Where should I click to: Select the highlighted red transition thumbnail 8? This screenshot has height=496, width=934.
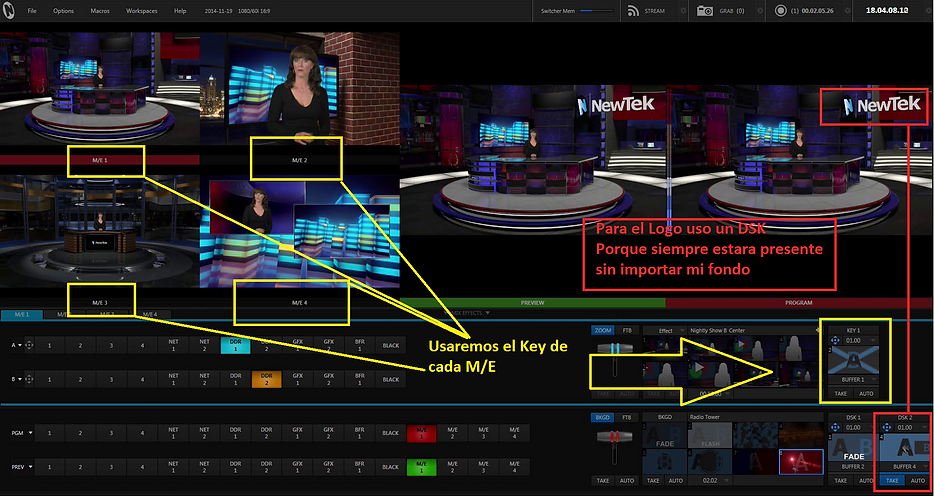(x=801, y=462)
